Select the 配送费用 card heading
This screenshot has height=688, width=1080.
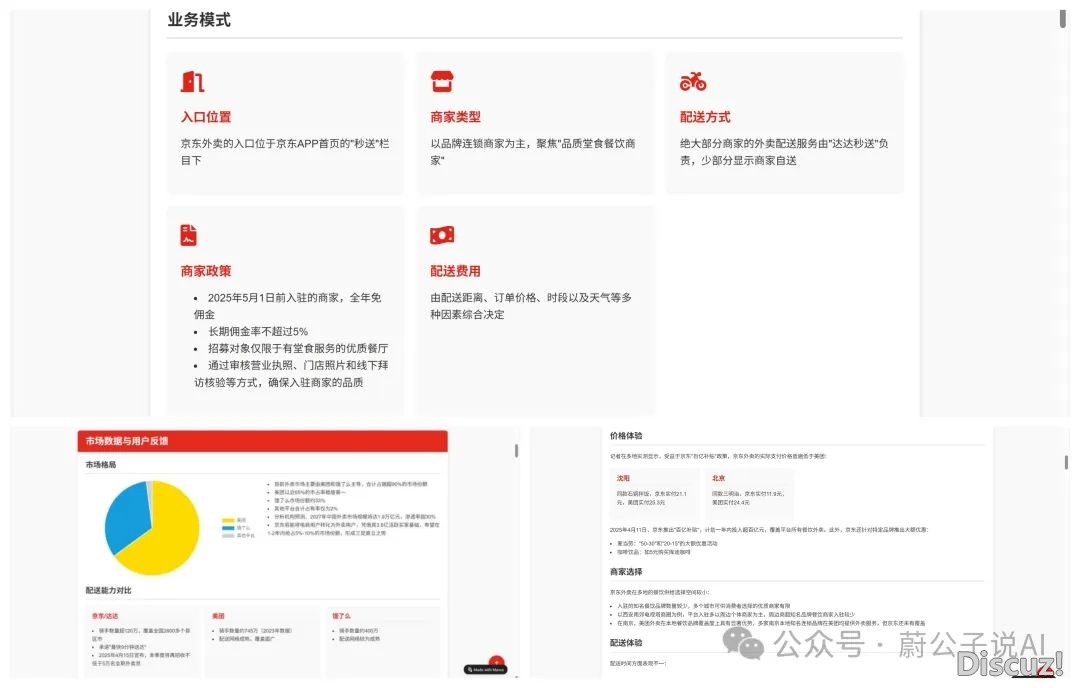point(455,271)
